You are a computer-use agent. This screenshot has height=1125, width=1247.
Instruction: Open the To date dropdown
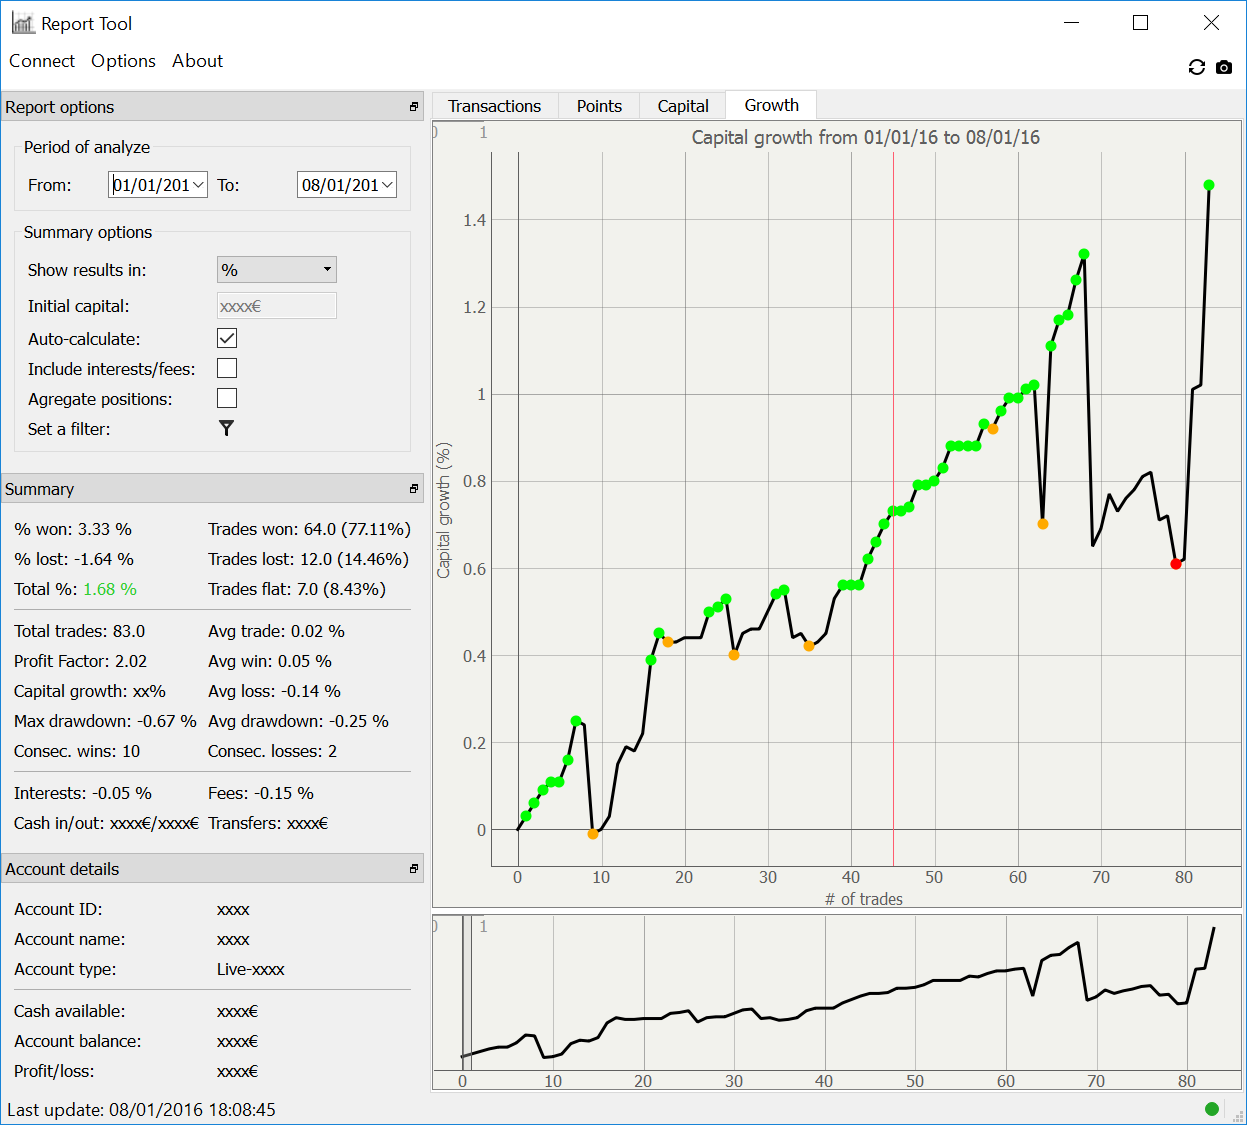click(x=387, y=185)
